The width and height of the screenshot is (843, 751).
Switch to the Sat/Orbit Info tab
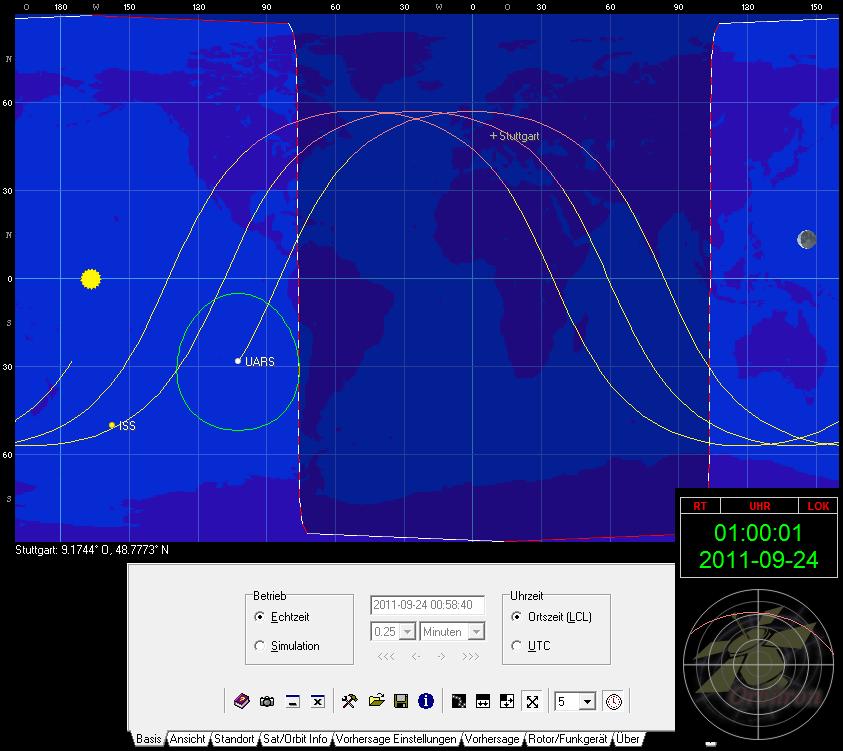(x=295, y=739)
